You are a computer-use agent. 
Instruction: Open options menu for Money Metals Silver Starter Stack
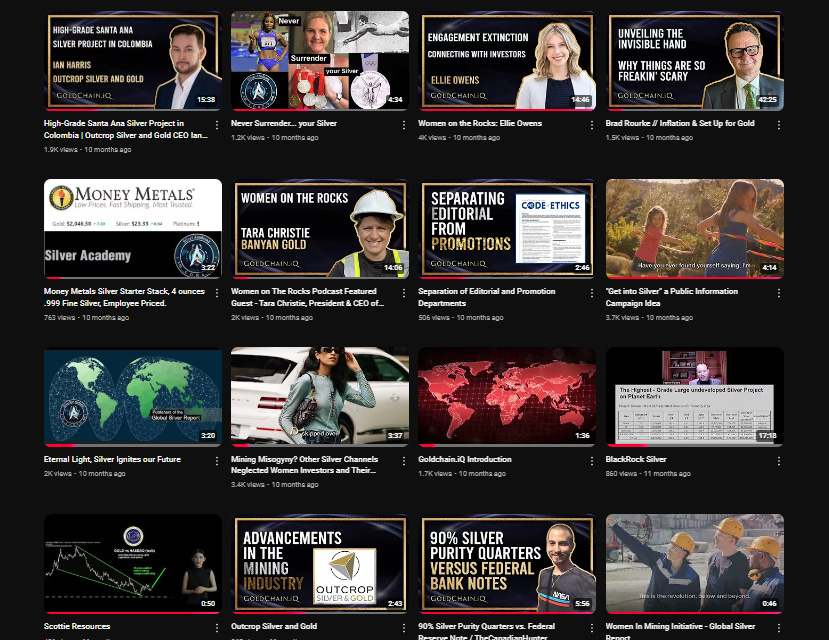pos(217,293)
